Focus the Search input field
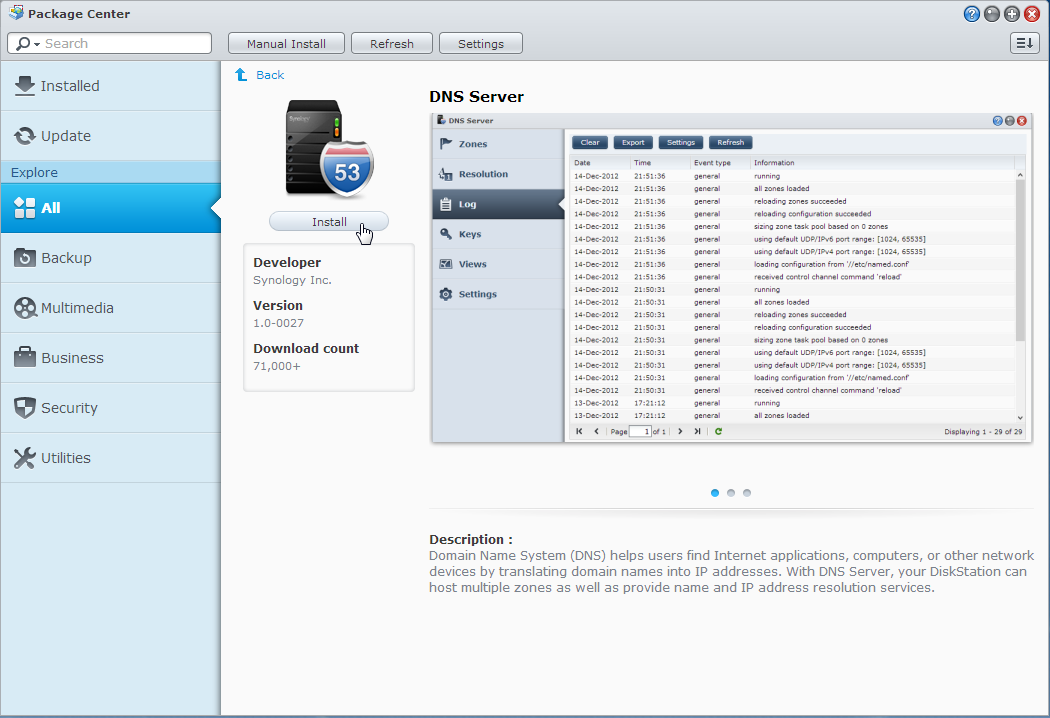1050x718 pixels. point(126,44)
